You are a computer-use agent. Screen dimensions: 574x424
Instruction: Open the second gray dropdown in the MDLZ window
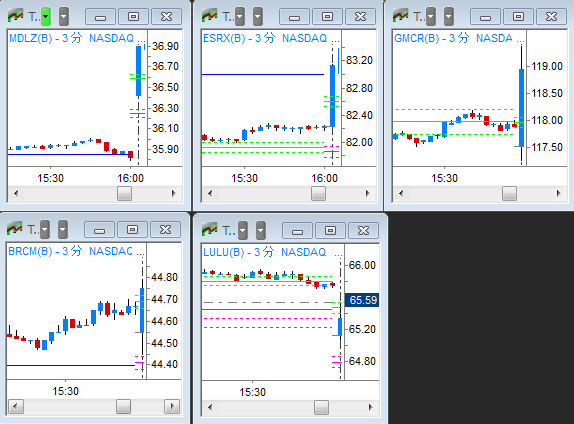[64, 16]
